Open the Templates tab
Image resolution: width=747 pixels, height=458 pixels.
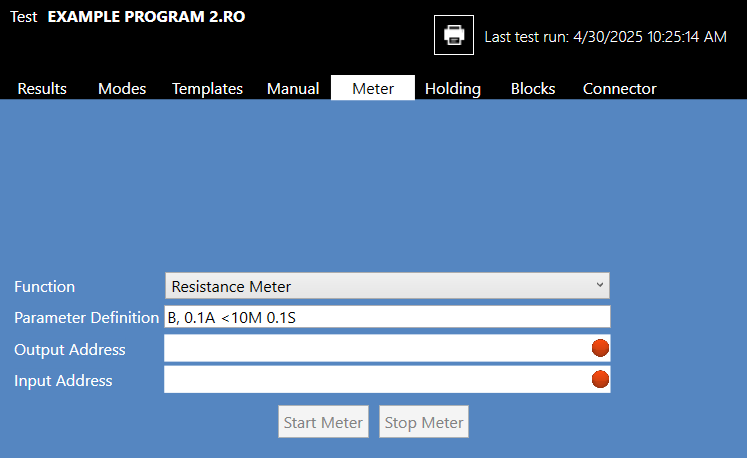pos(207,89)
